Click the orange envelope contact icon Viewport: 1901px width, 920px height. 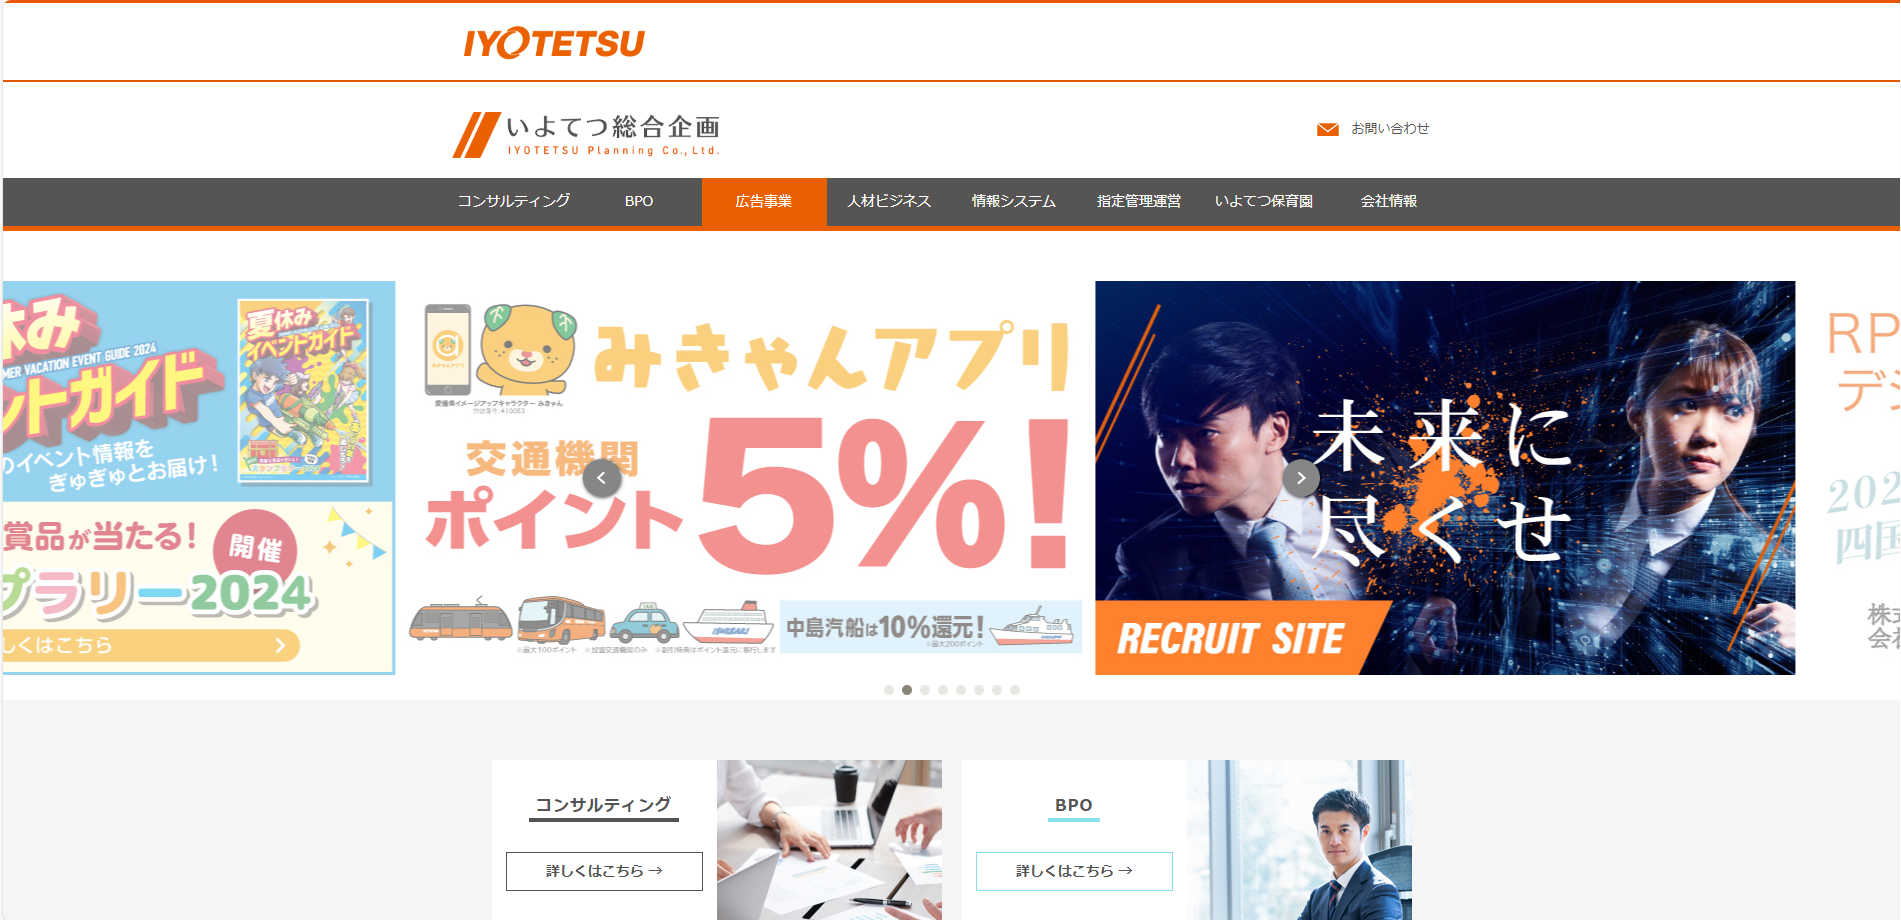click(x=1327, y=129)
